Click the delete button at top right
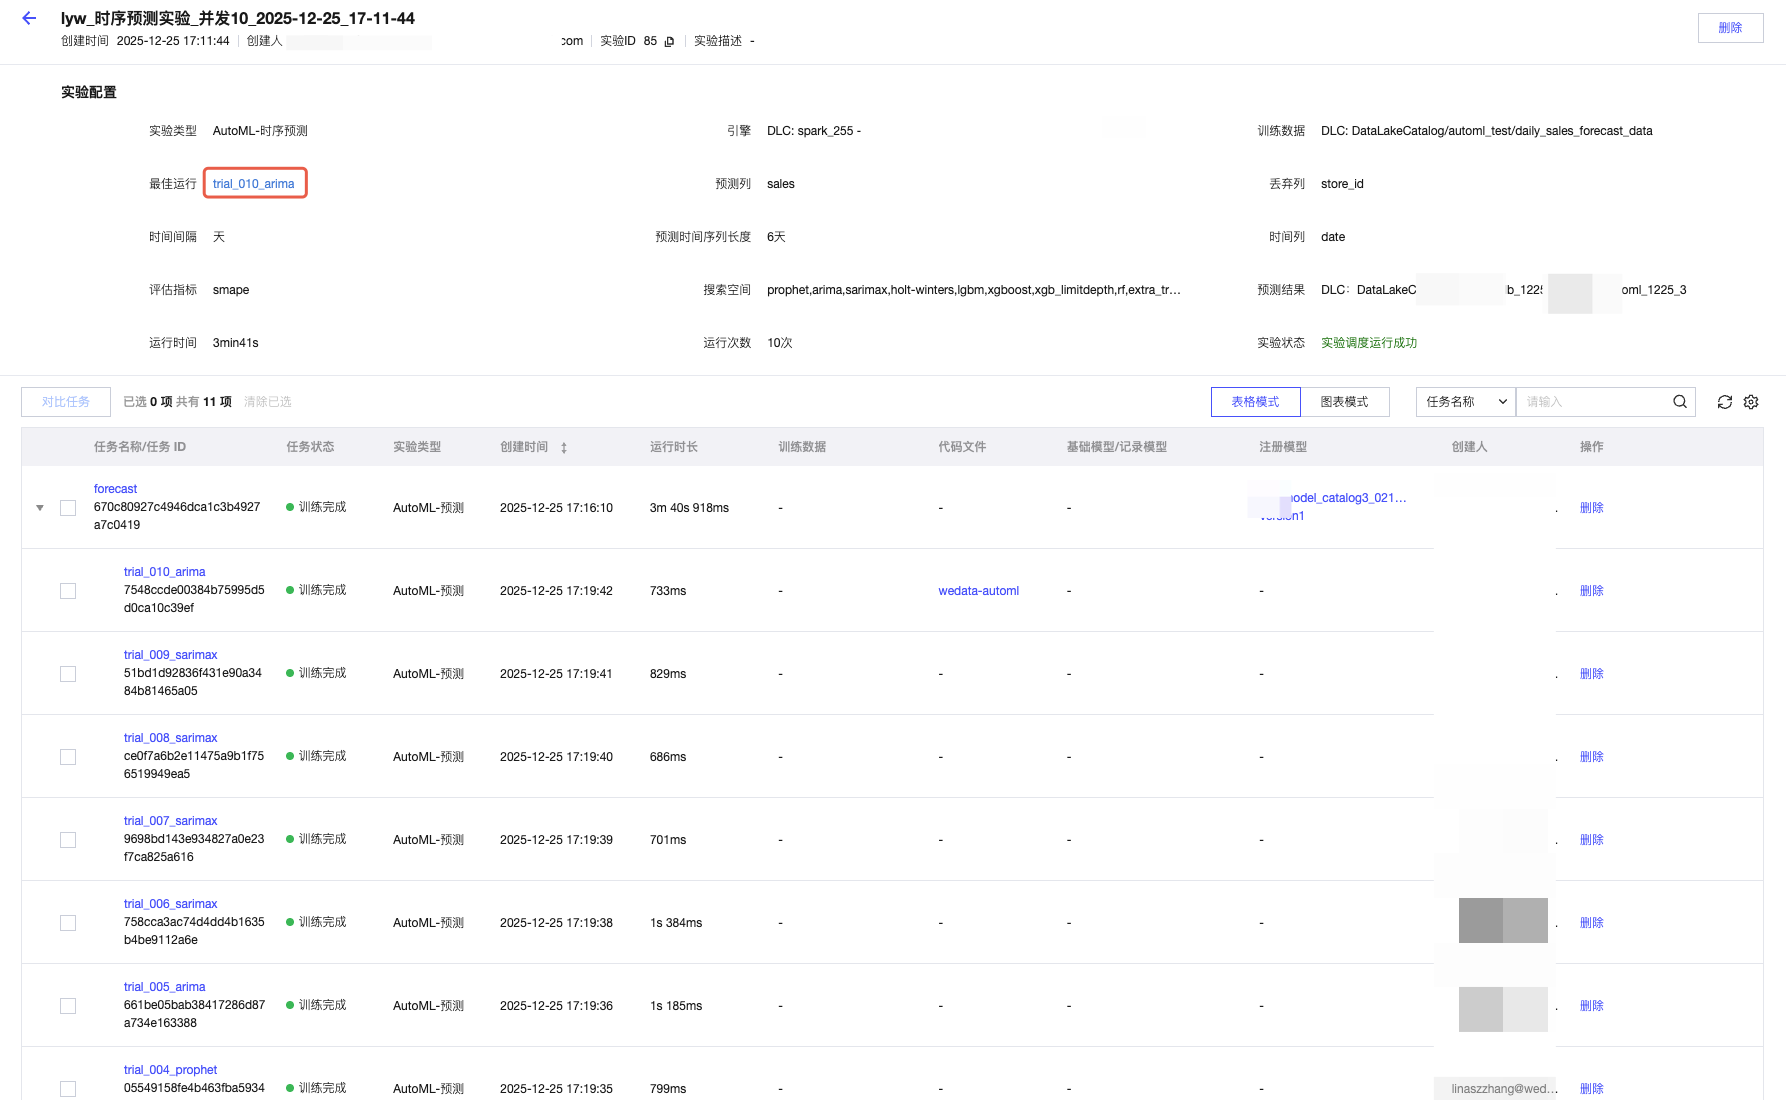The image size is (1786, 1100). 1730,28
